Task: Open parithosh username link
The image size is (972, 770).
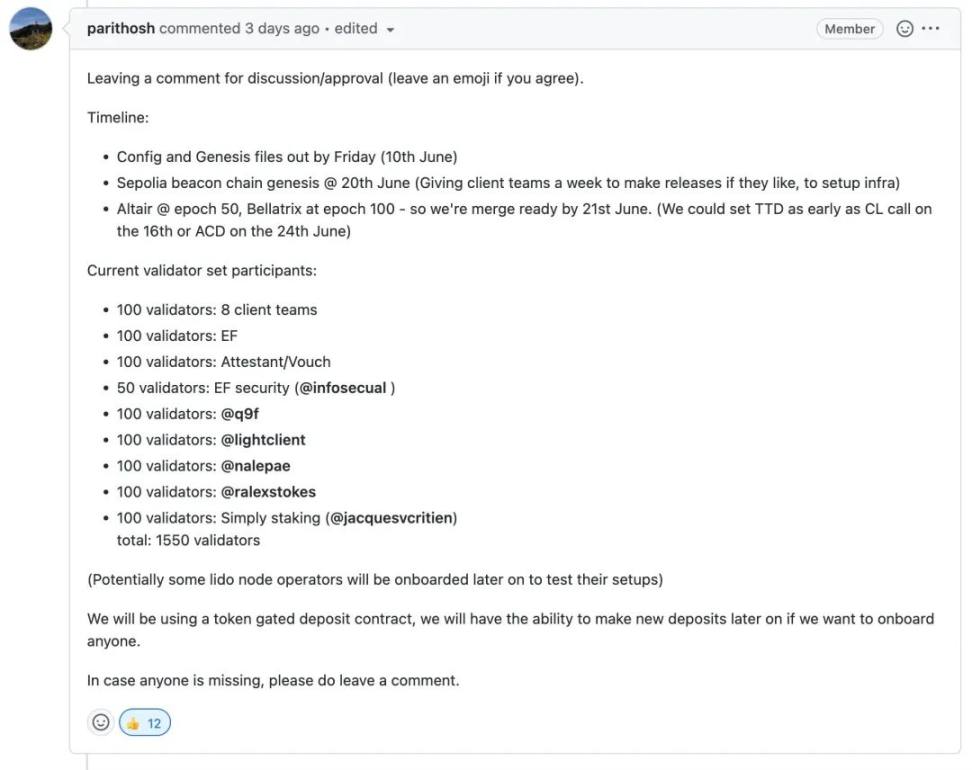Action: [x=120, y=29]
